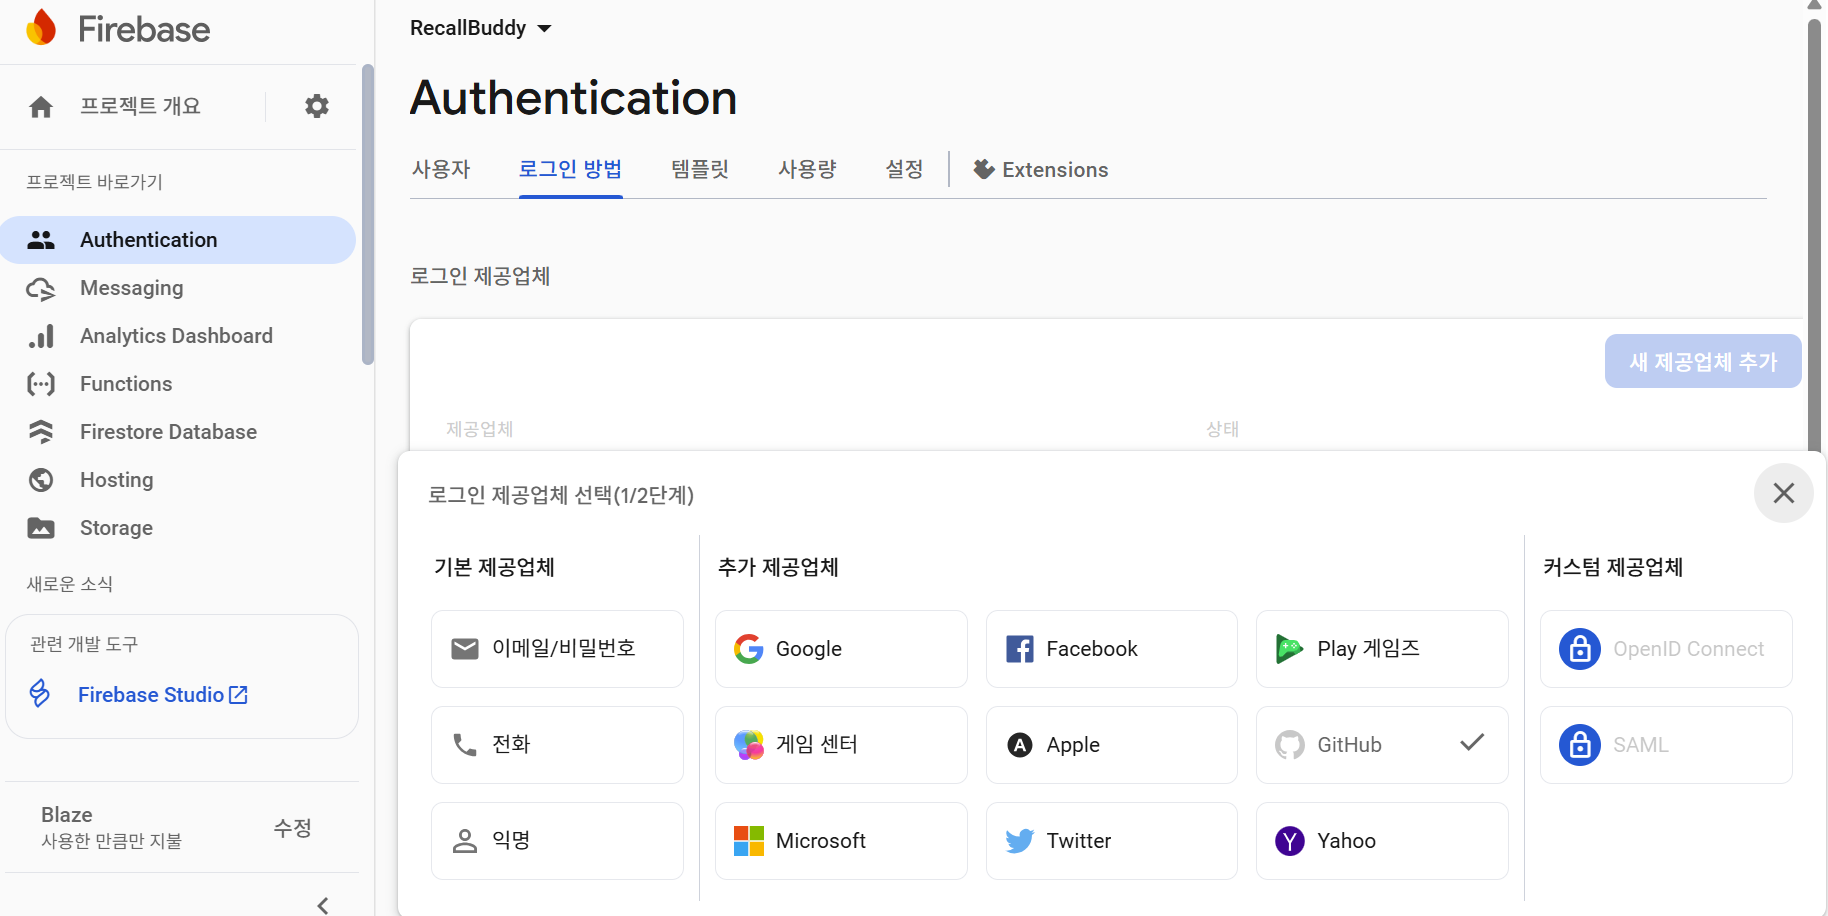
Task: Click the Microsoft four-square logo
Action: pyautogui.click(x=749, y=841)
